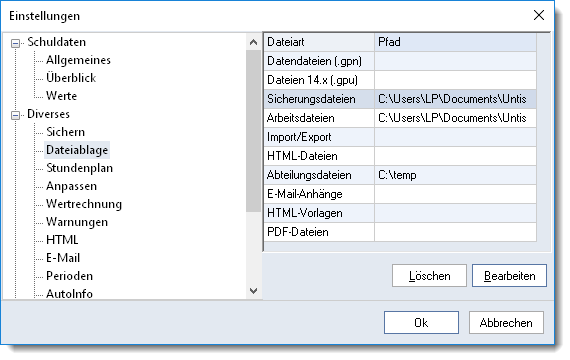This screenshot has height=360, width=570.
Task: Click the Arbeitsdateien path cell
Action: 455,118
